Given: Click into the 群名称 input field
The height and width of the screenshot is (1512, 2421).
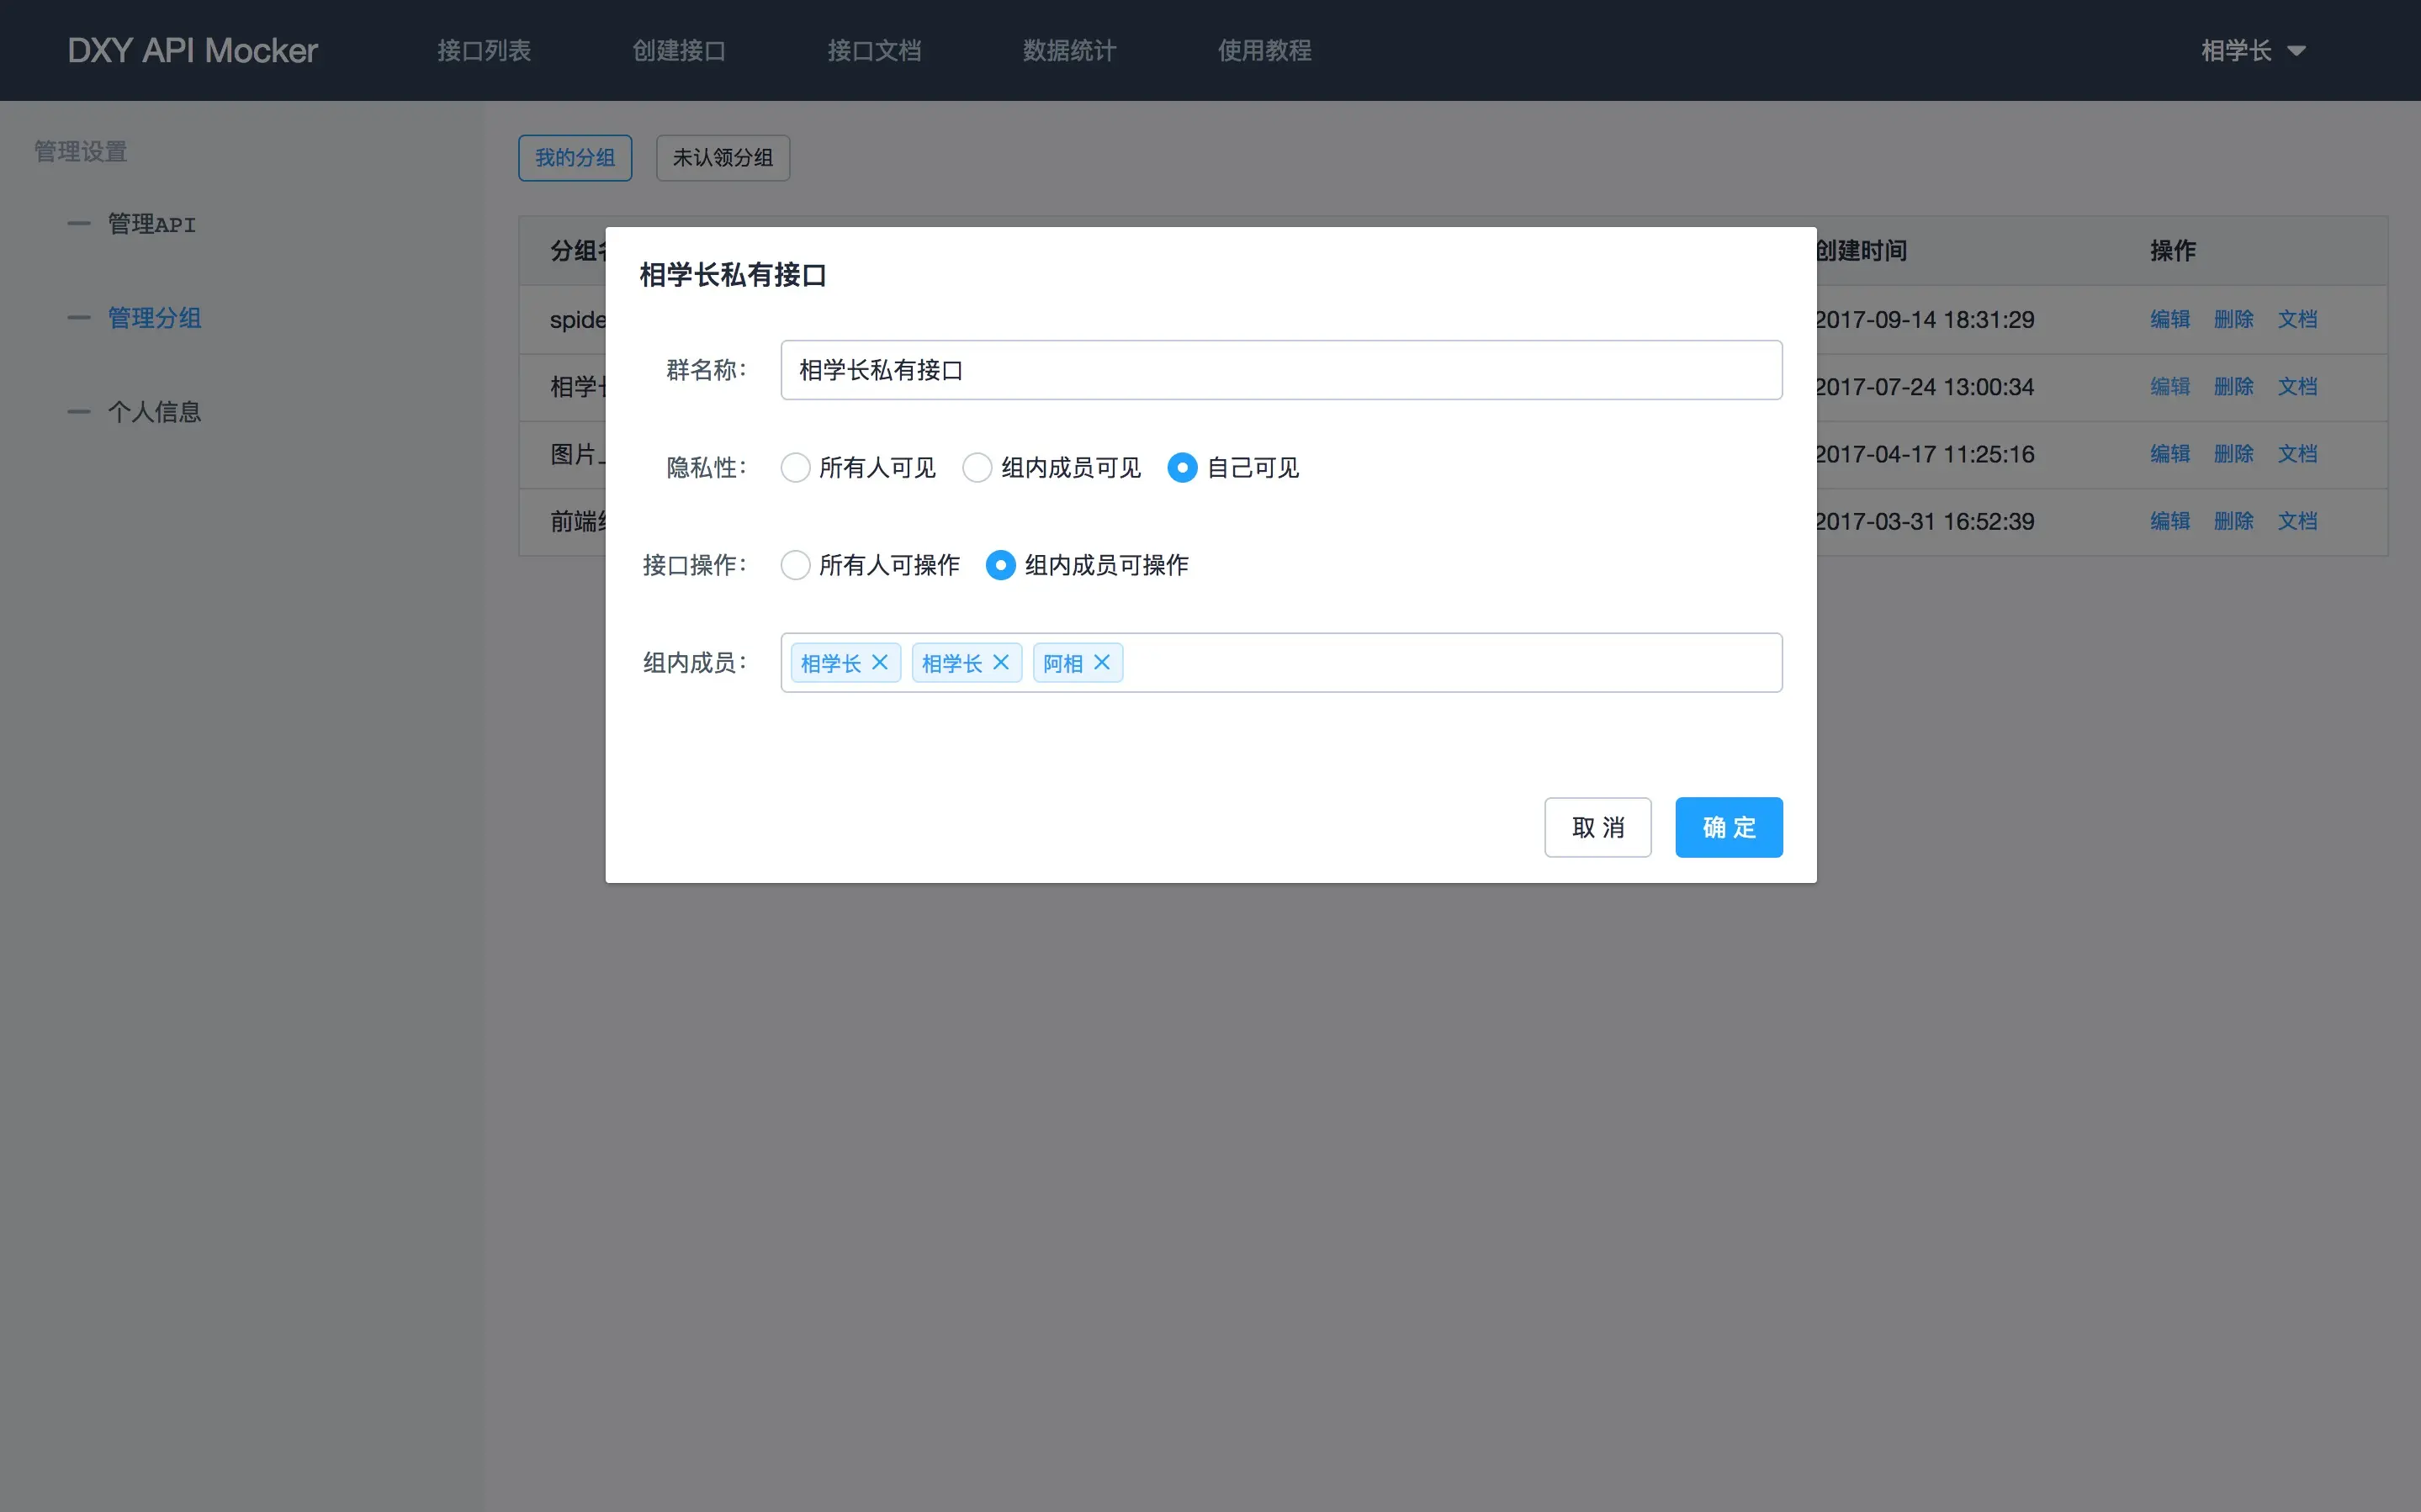Looking at the screenshot, I should point(1280,370).
